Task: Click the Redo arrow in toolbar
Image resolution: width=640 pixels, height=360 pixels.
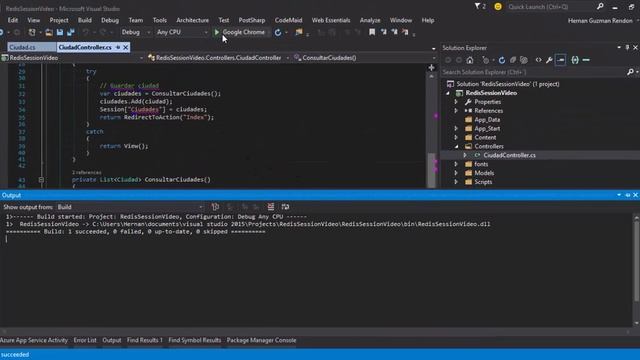Action: [102, 32]
